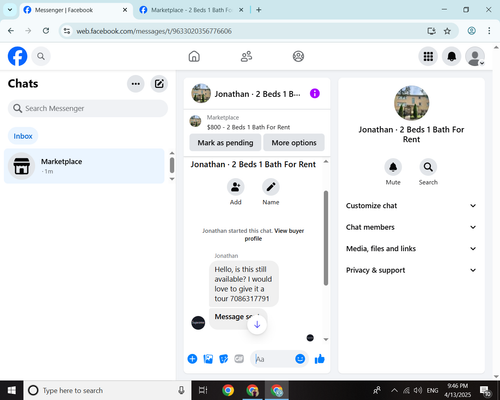This screenshot has height=400, width=500.
Task: Open conversation information purple icon
Action: tap(315, 93)
